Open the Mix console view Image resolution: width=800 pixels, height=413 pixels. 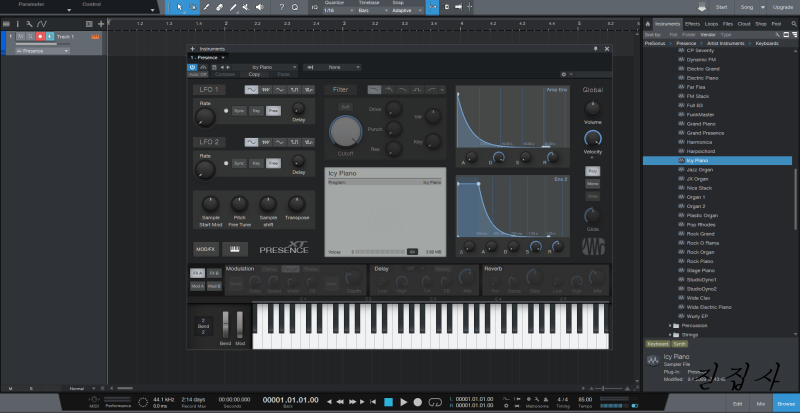pos(761,403)
